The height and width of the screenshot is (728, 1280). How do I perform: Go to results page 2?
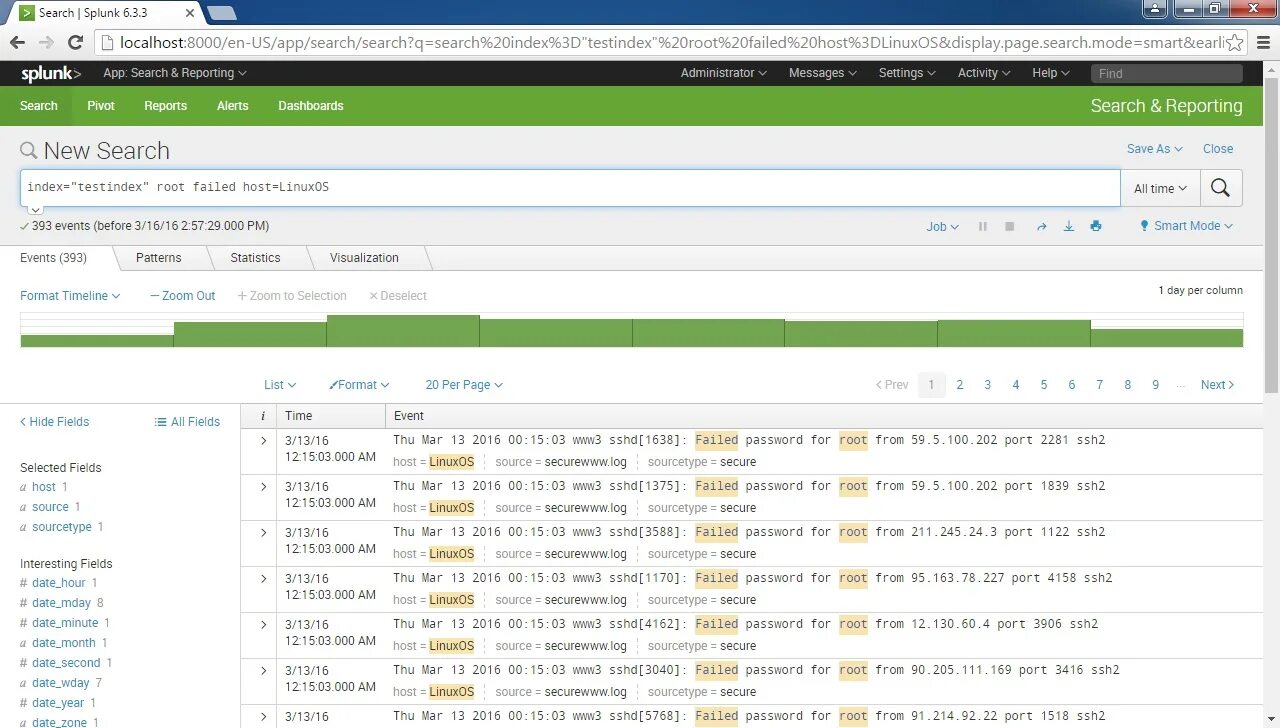click(960, 385)
